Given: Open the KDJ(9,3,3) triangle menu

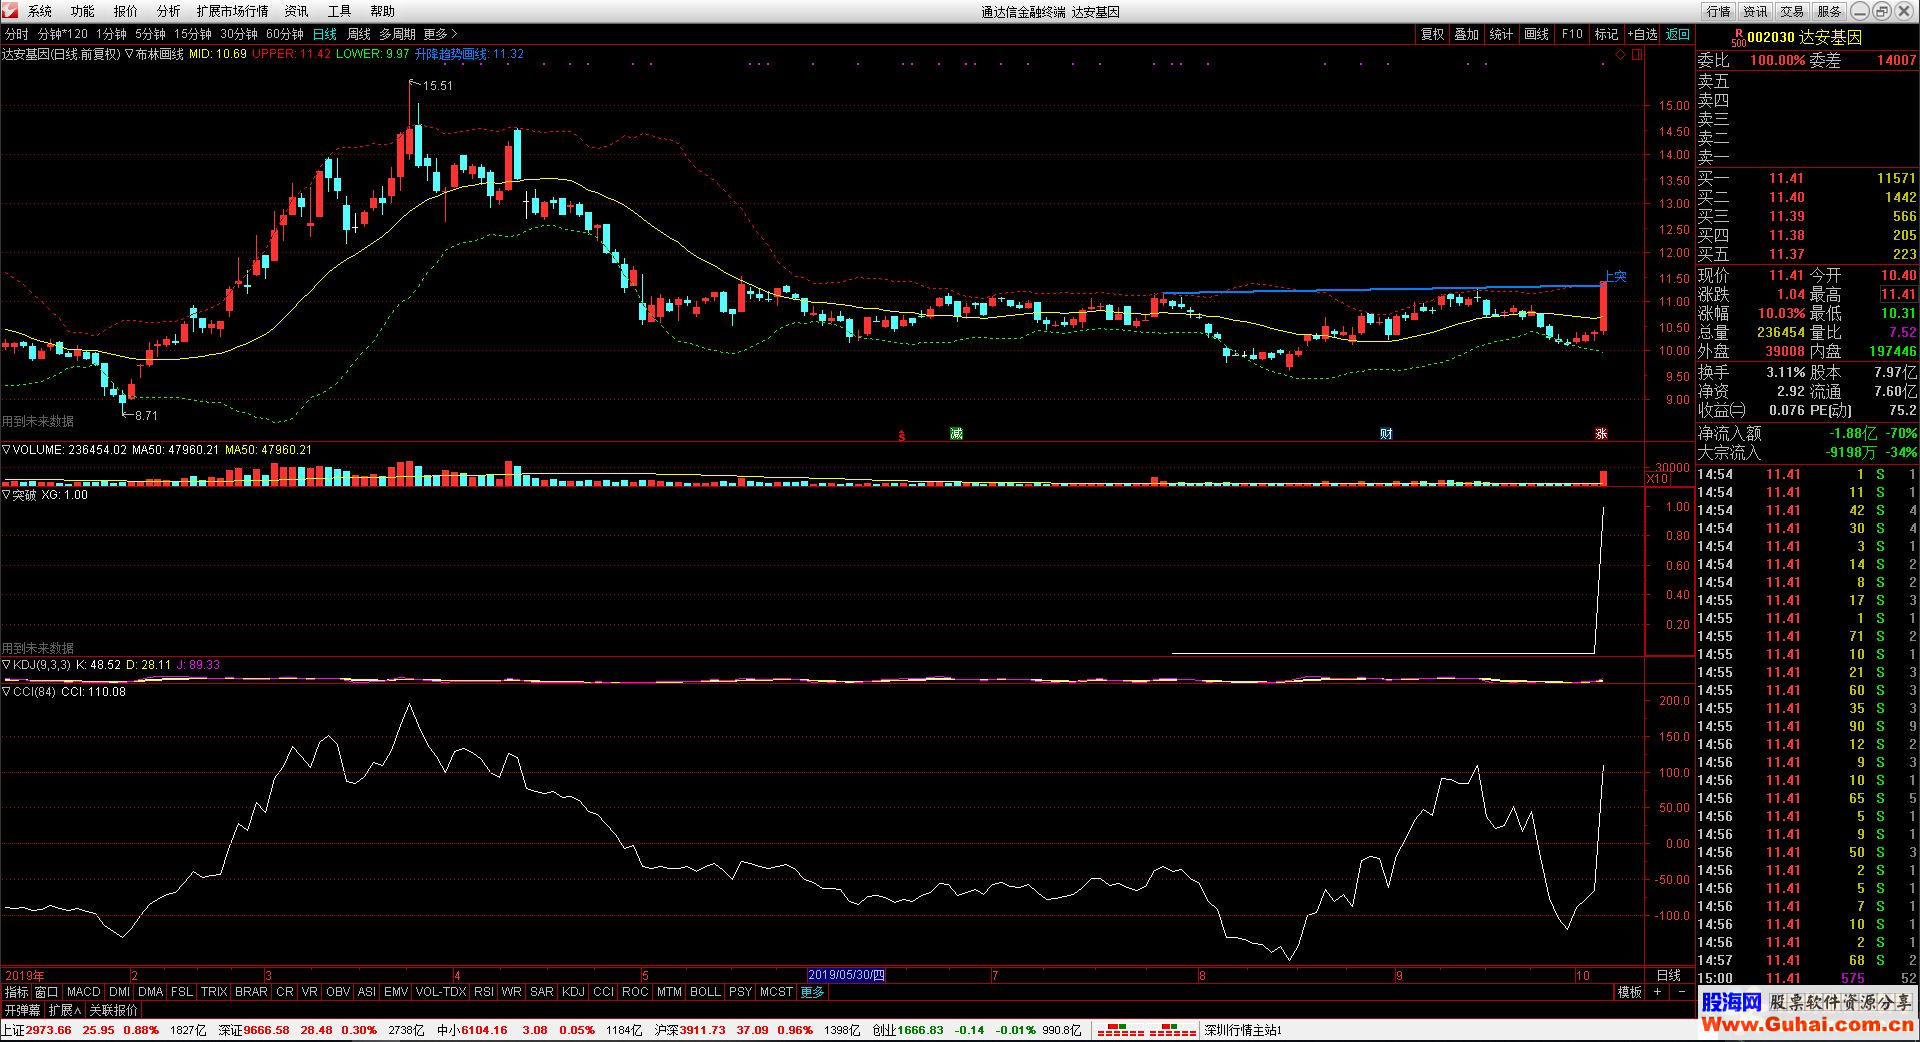Looking at the screenshot, I should [x=7, y=665].
